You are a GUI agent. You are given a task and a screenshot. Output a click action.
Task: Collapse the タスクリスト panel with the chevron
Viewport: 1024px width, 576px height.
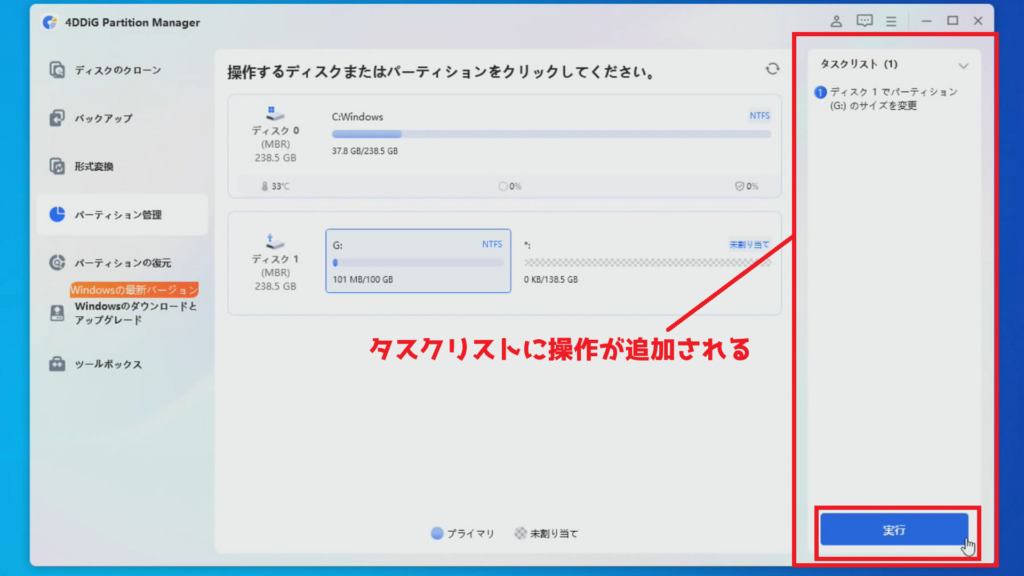[x=963, y=65]
